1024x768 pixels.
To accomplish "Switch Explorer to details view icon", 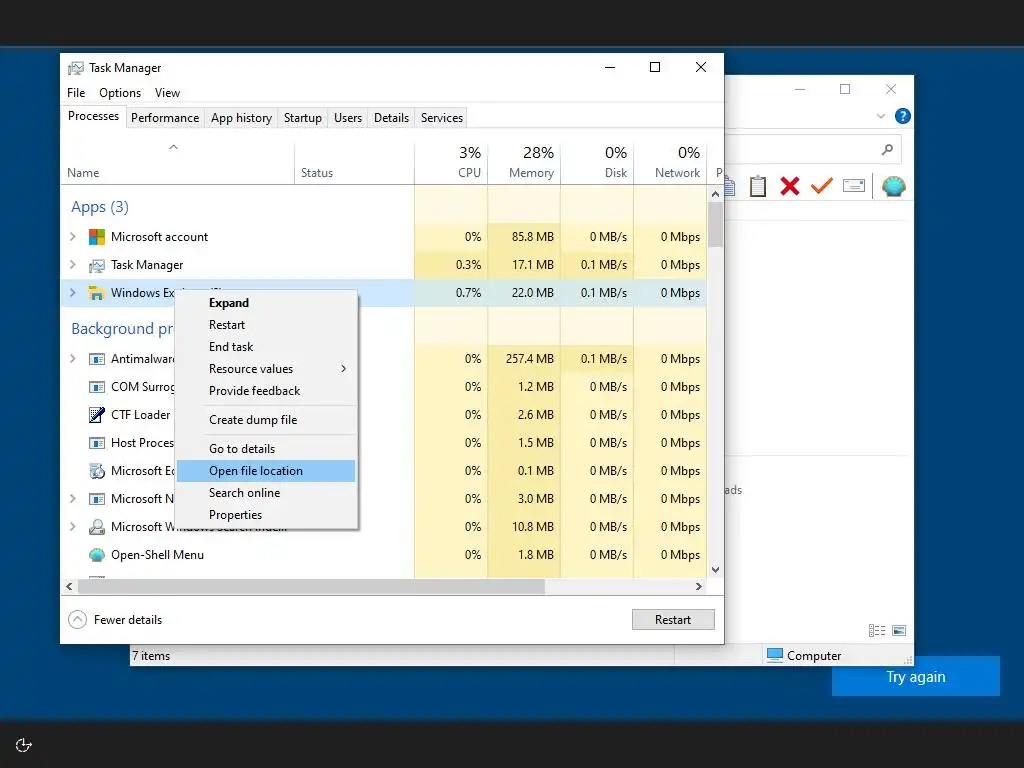I will (x=877, y=630).
